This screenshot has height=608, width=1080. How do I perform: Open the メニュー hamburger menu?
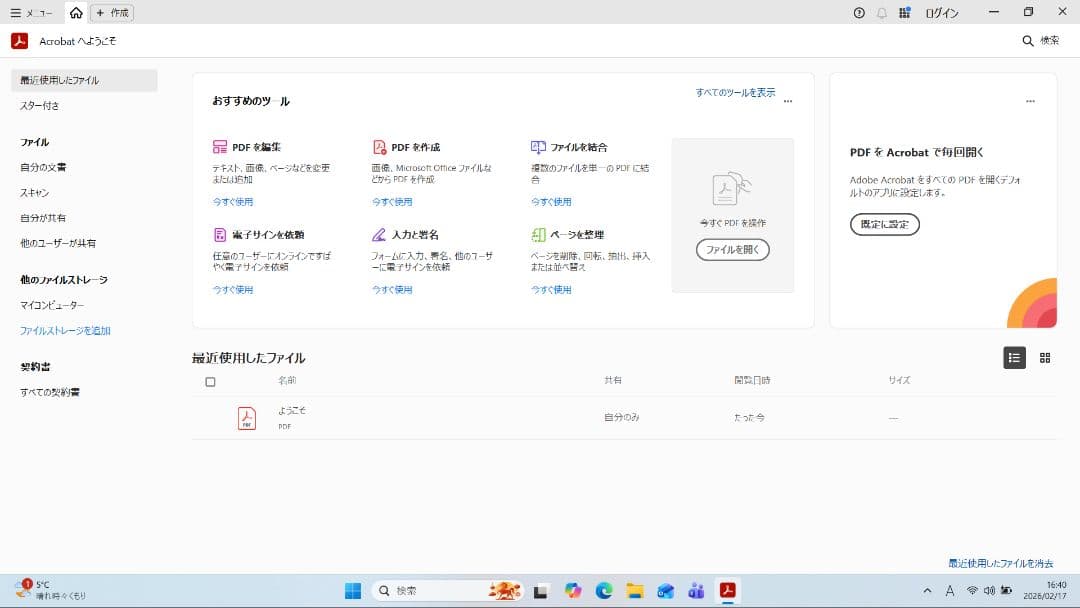pyautogui.click(x=15, y=13)
